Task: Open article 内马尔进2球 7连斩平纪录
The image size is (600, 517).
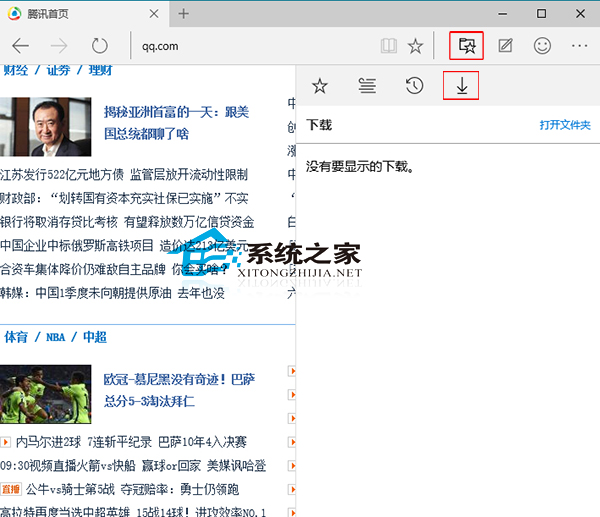Action: [83, 442]
